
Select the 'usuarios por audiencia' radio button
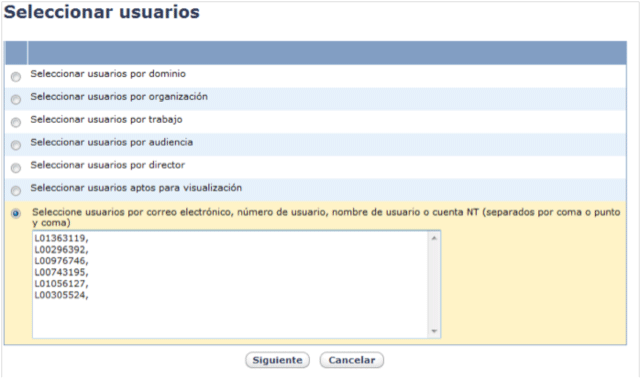tap(16, 145)
